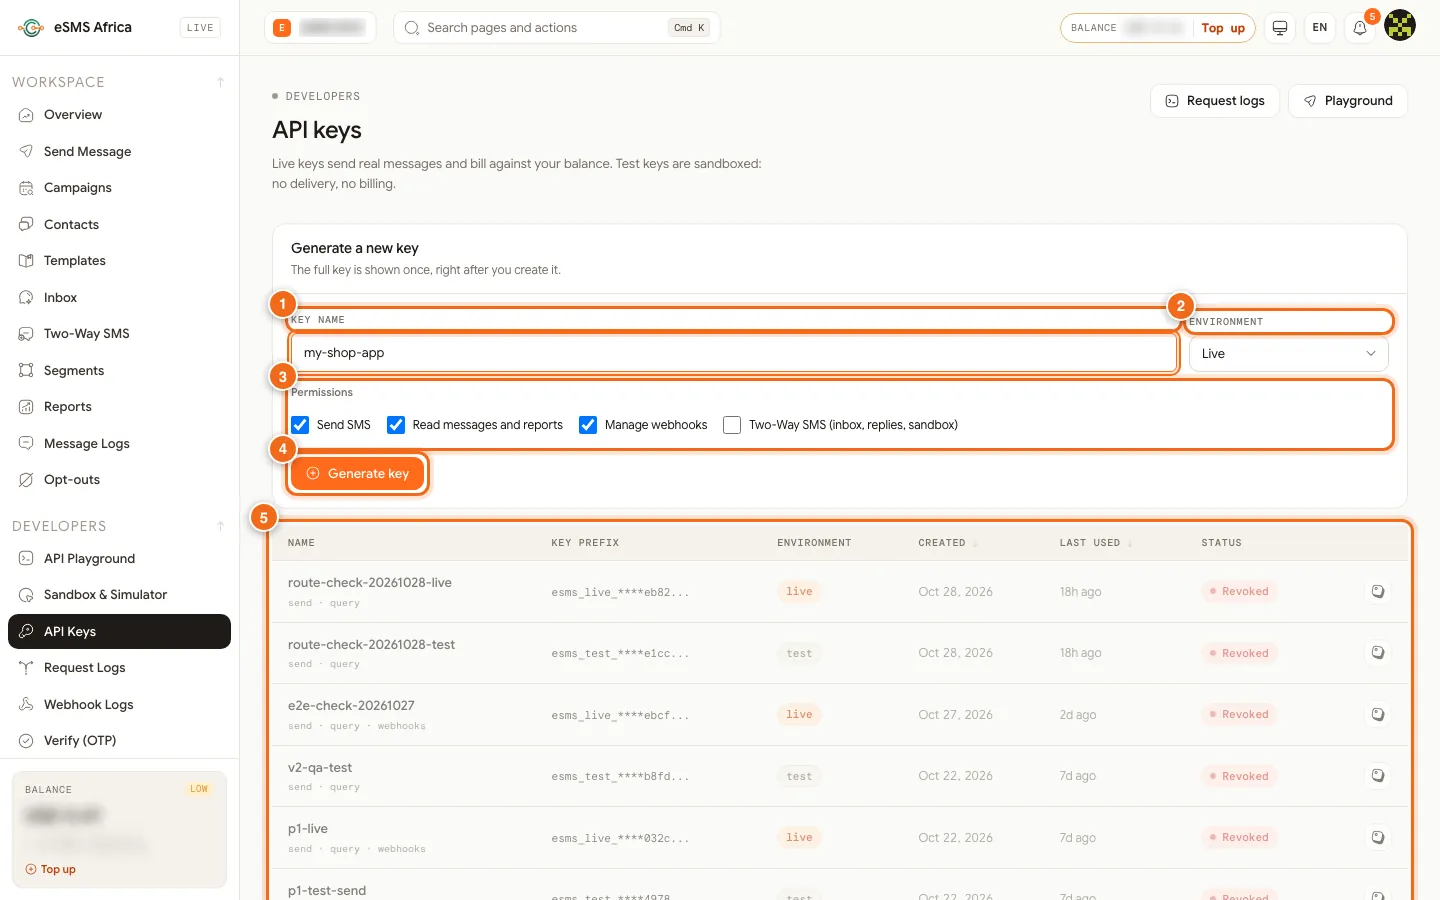Click the API Playground sidebar icon

(26, 558)
